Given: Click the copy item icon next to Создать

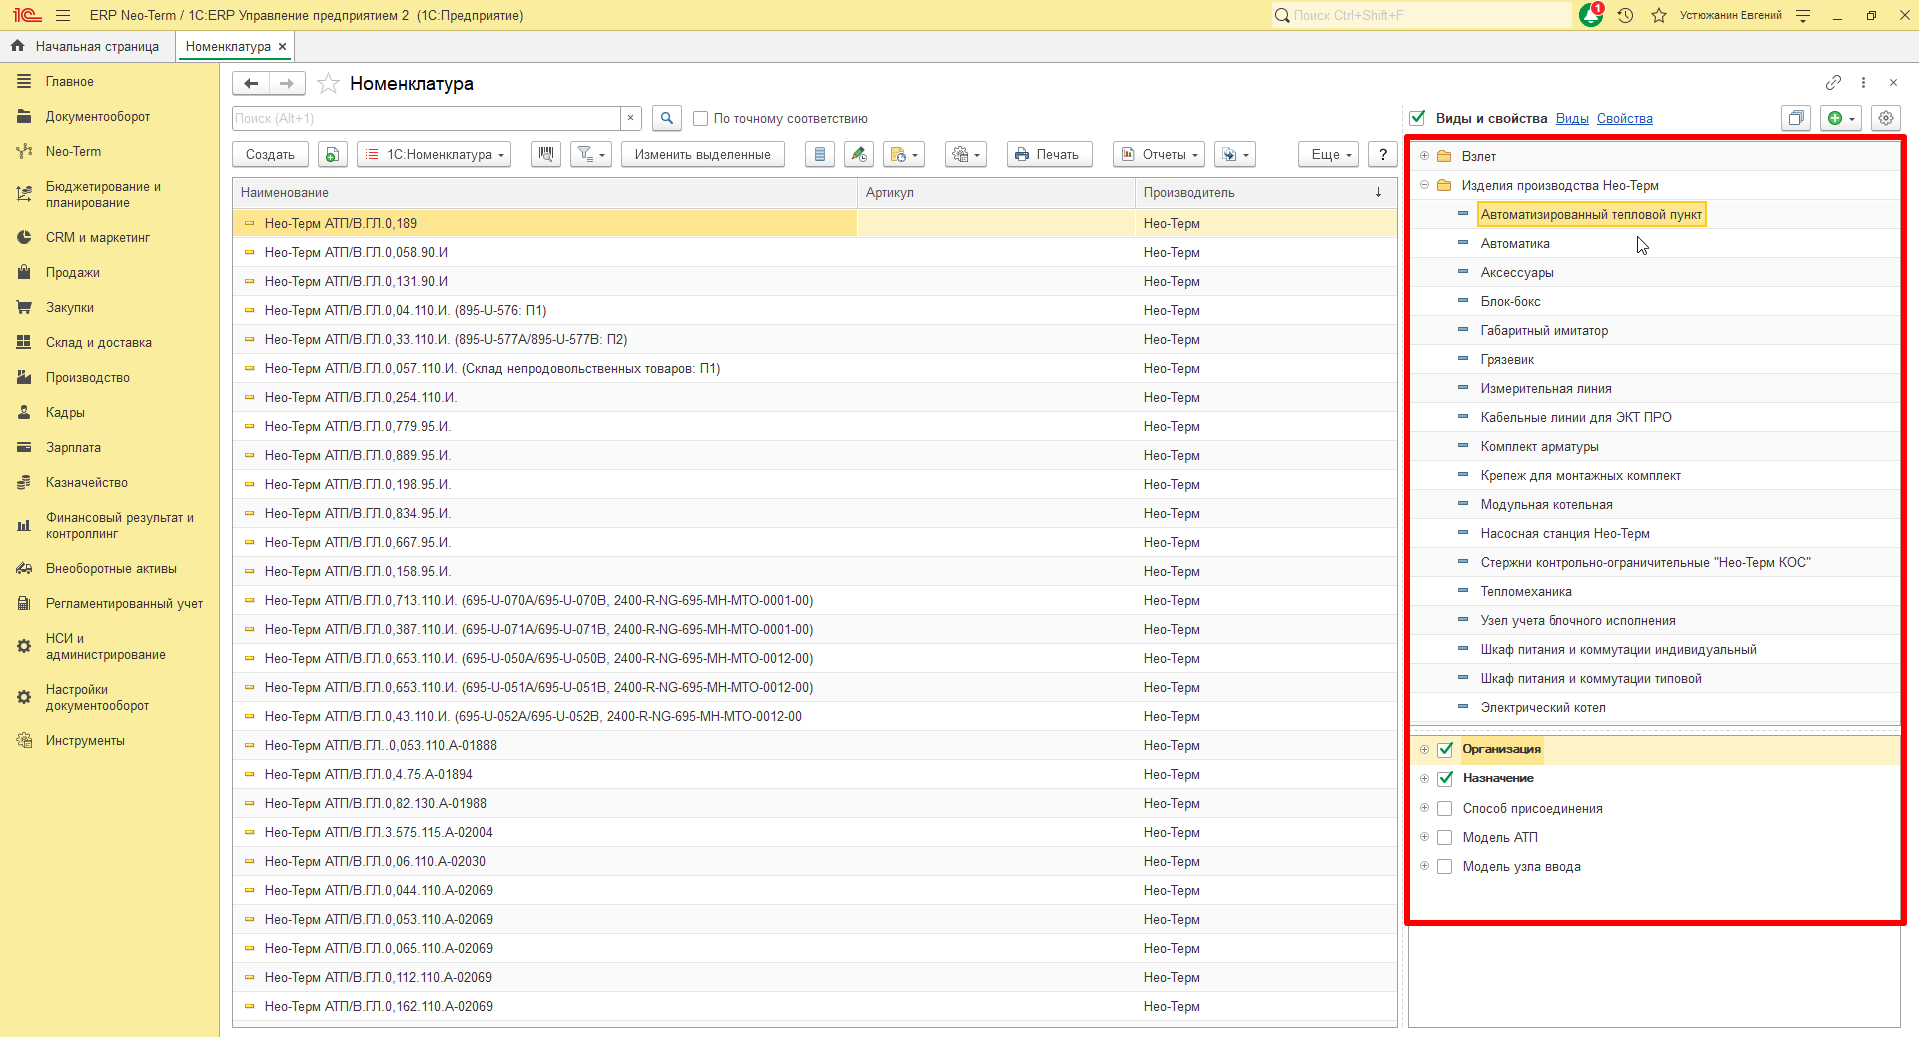Looking at the screenshot, I should 333,154.
